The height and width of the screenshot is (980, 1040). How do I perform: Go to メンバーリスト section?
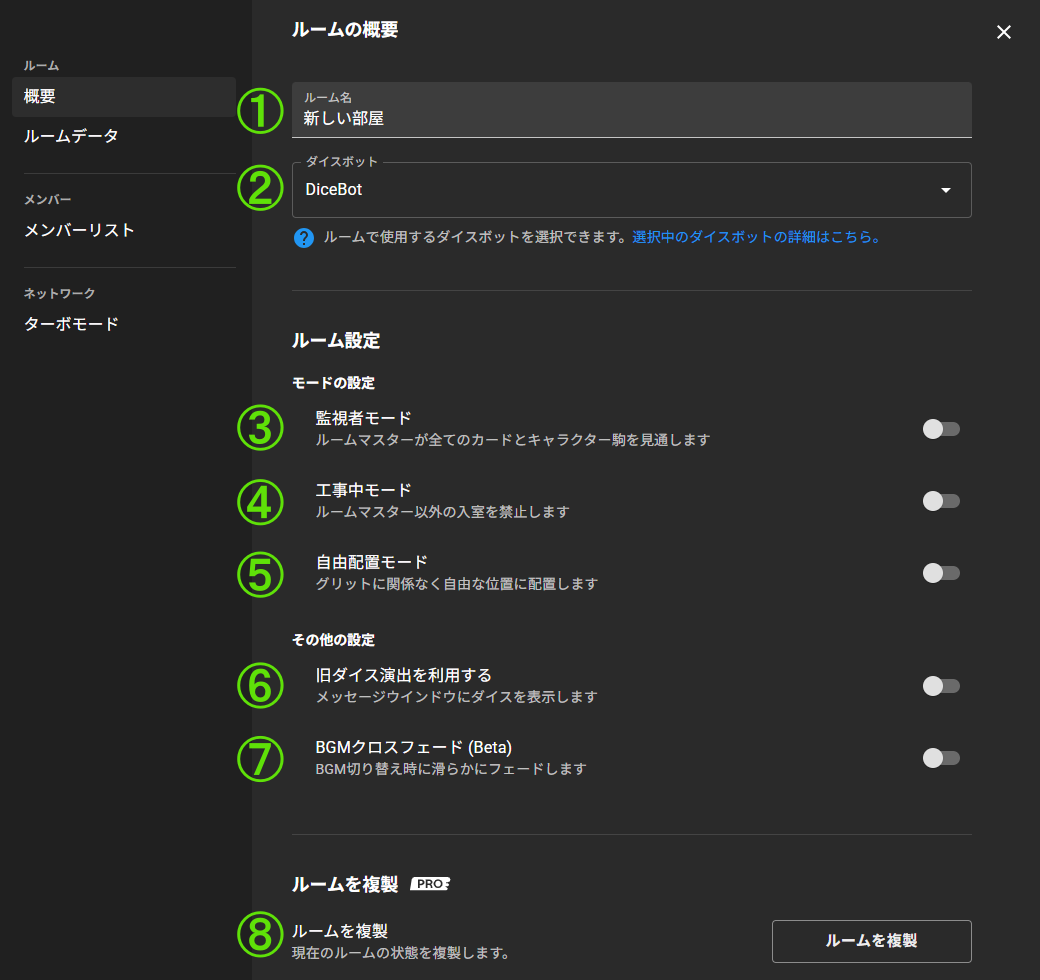(x=79, y=230)
